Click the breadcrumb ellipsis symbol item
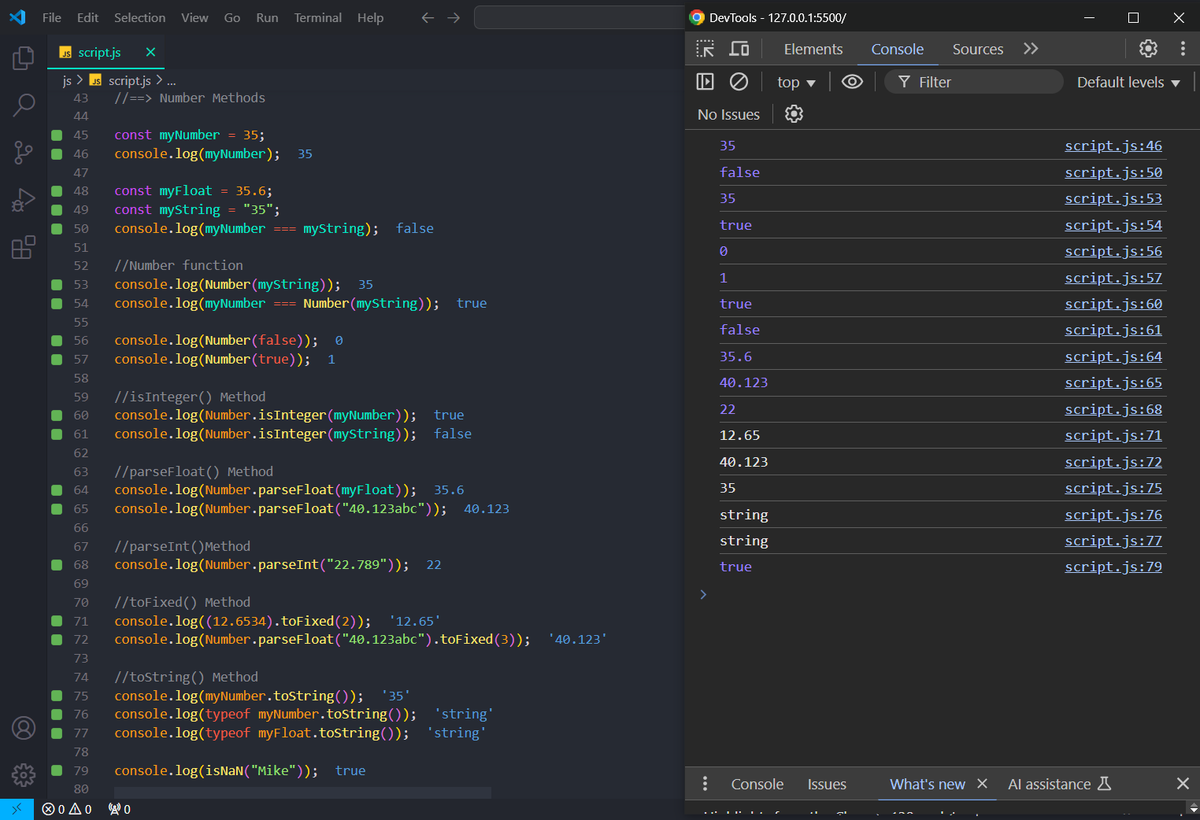Viewport: 1200px width, 820px height. [173, 80]
